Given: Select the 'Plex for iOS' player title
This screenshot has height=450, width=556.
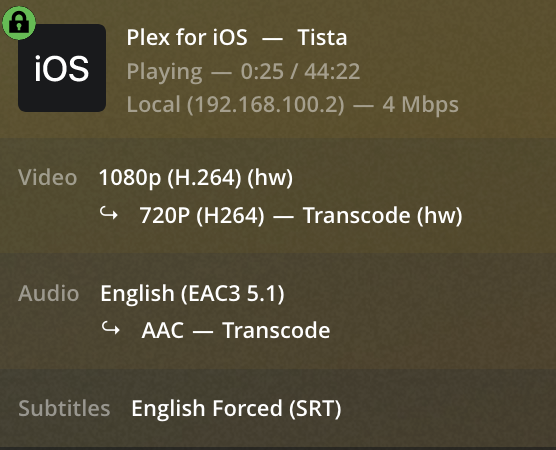Looking at the screenshot, I should pos(187,37).
